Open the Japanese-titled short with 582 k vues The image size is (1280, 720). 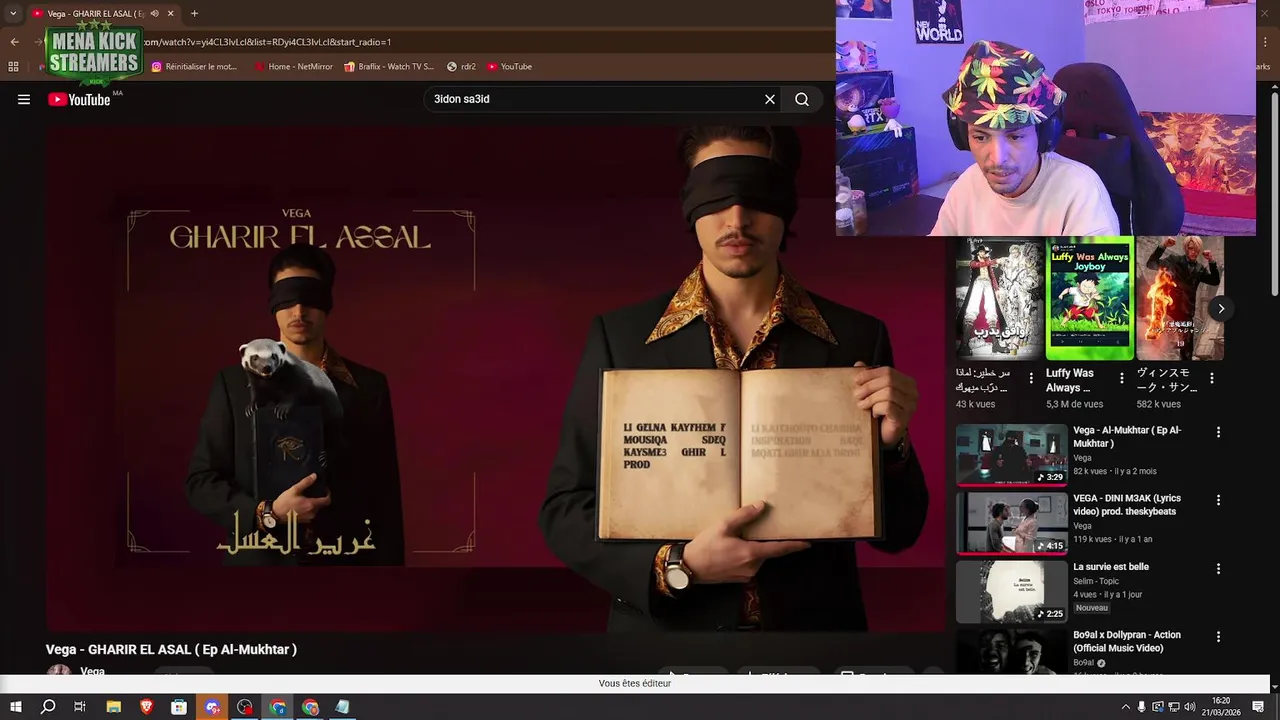(1180, 298)
